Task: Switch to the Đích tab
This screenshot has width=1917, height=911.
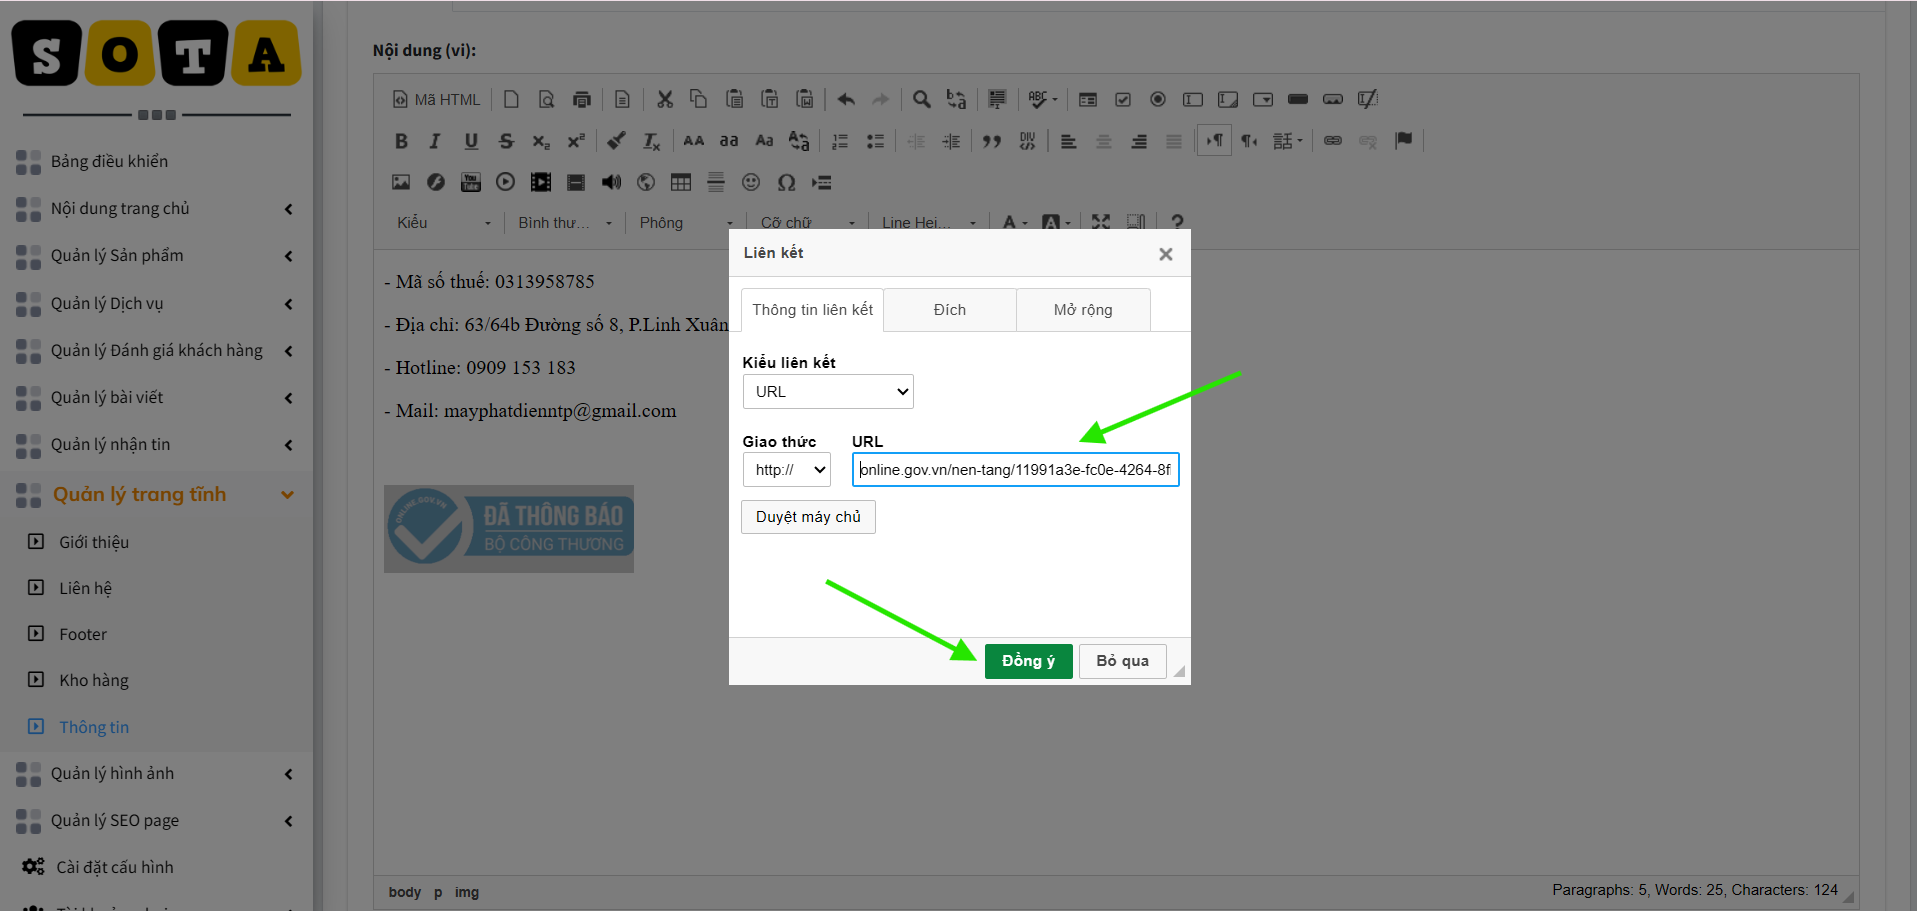Action: pos(950,310)
